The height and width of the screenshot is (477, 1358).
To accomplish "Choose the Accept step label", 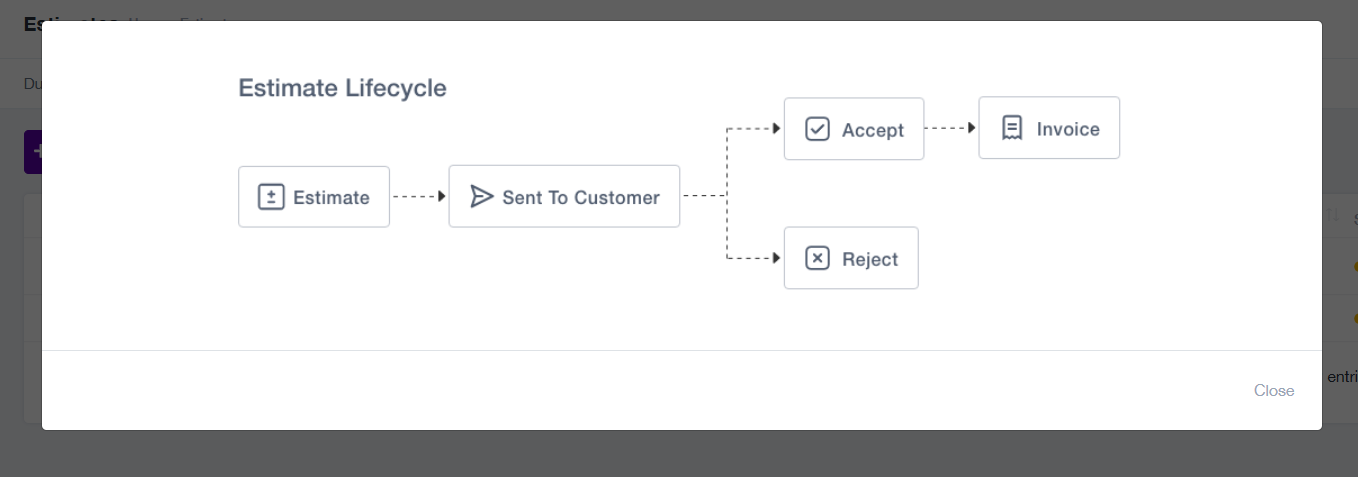I will click(873, 130).
